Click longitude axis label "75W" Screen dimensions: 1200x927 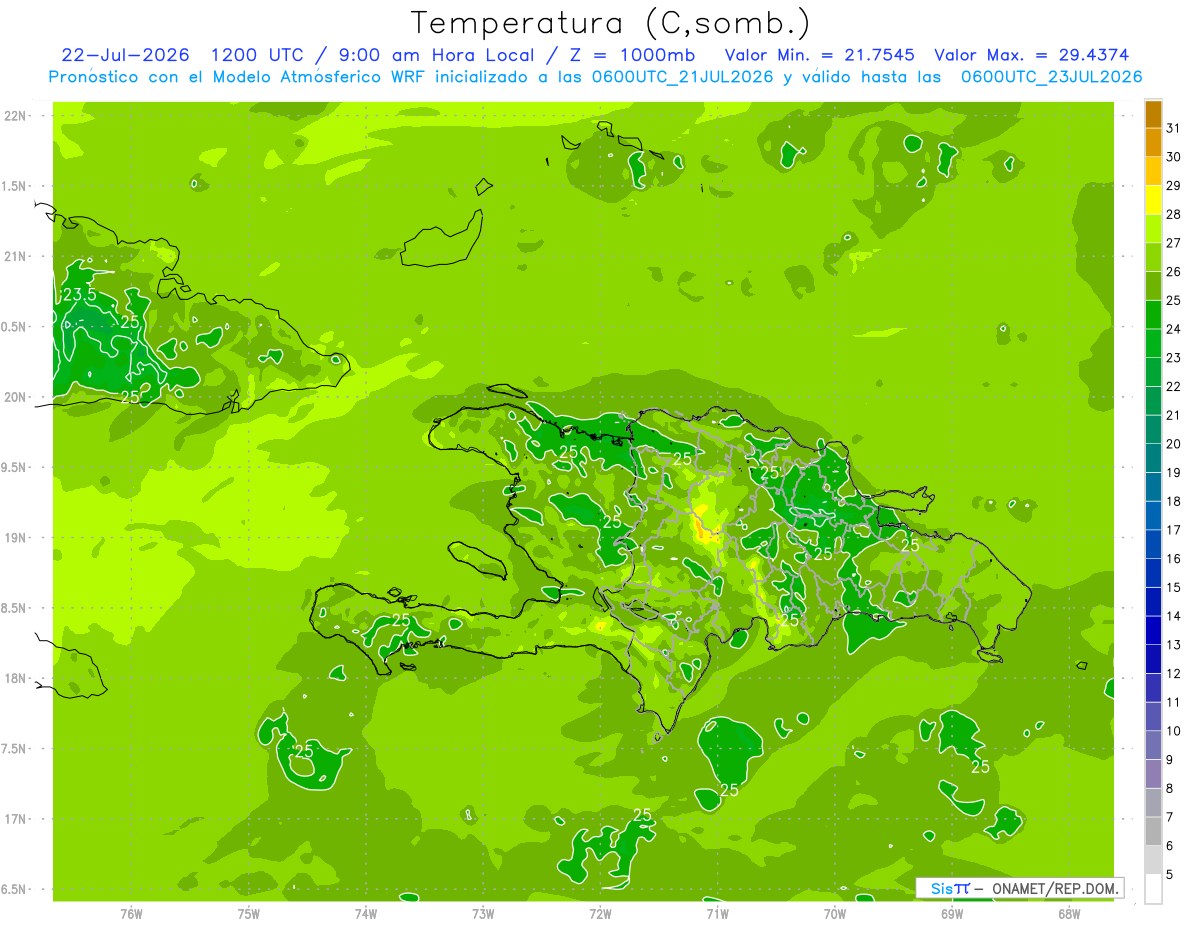click(x=249, y=914)
